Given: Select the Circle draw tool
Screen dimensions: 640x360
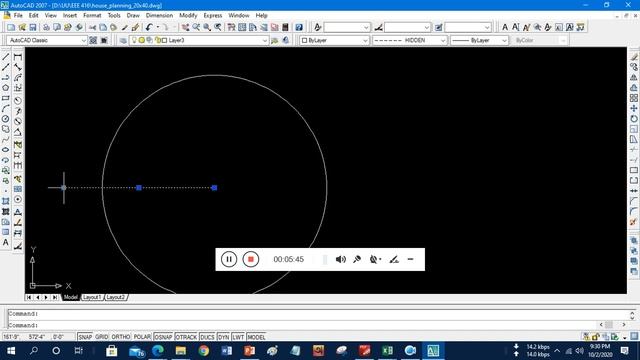Looking at the screenshot, I should [x=6, y=119].
